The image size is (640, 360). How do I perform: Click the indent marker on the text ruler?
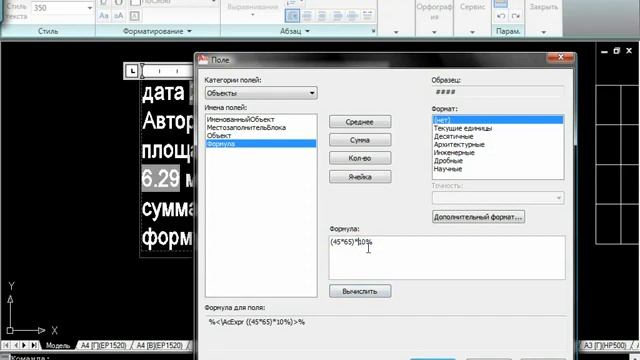point(142,71)
